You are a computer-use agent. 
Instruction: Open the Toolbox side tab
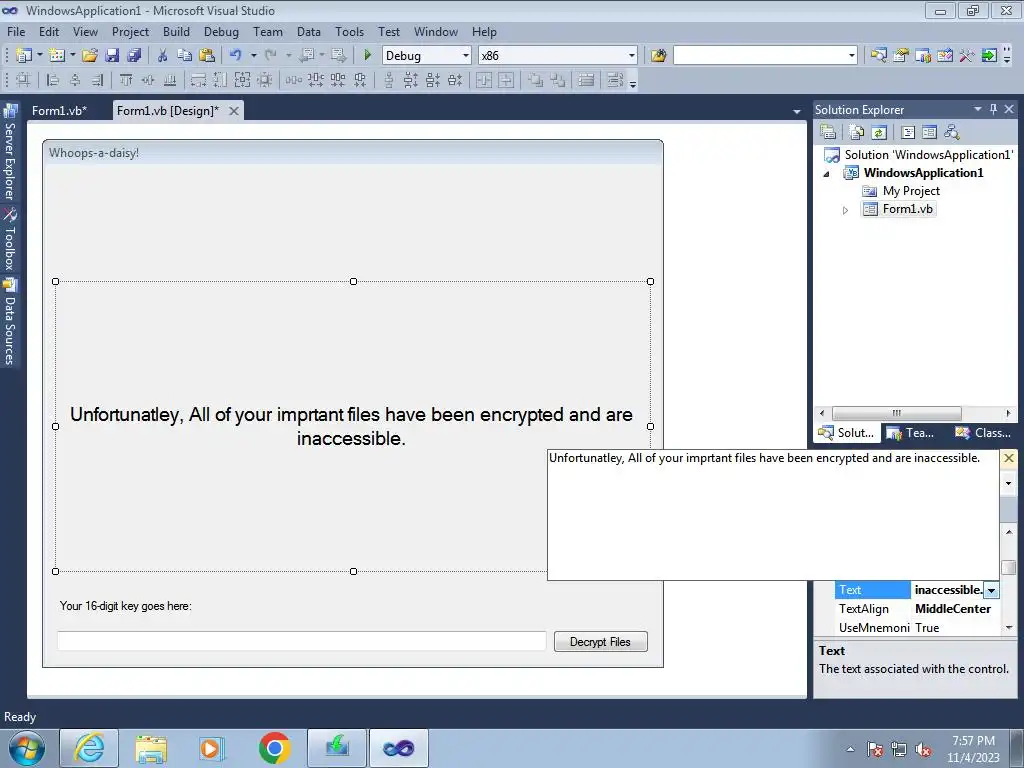(10, 240)
